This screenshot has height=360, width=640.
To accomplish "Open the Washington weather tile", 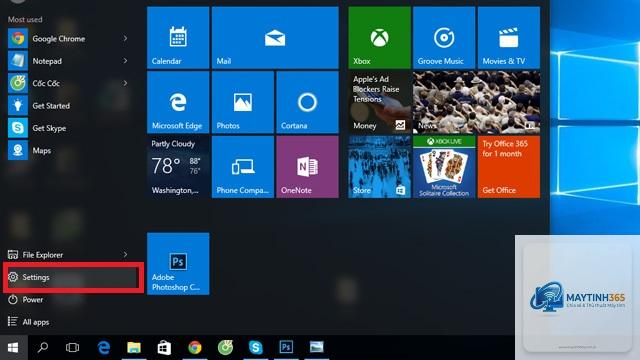I will click(x=178, y=167).
